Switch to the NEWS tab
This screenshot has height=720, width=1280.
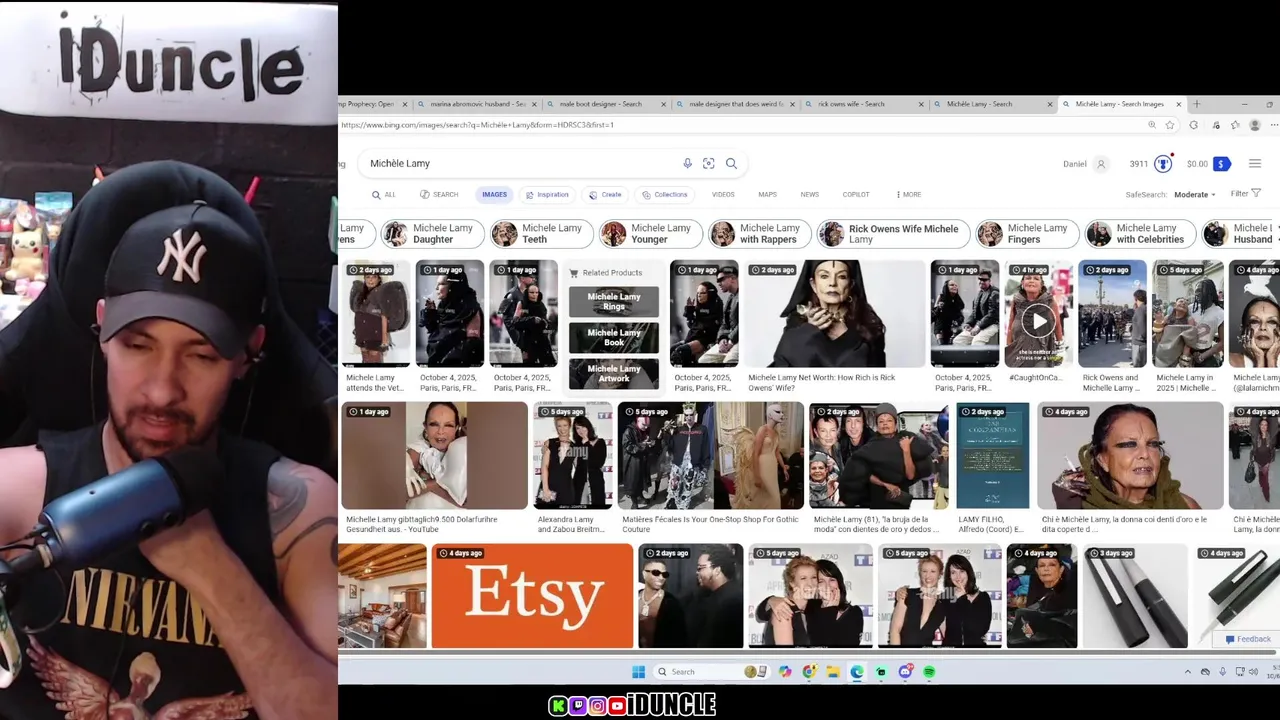810,195
